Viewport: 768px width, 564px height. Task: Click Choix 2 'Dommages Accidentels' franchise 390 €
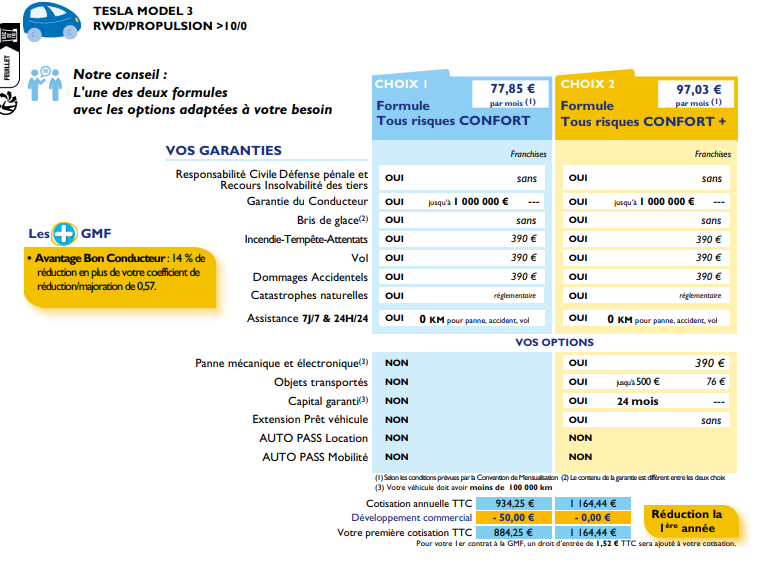point(708,277)
